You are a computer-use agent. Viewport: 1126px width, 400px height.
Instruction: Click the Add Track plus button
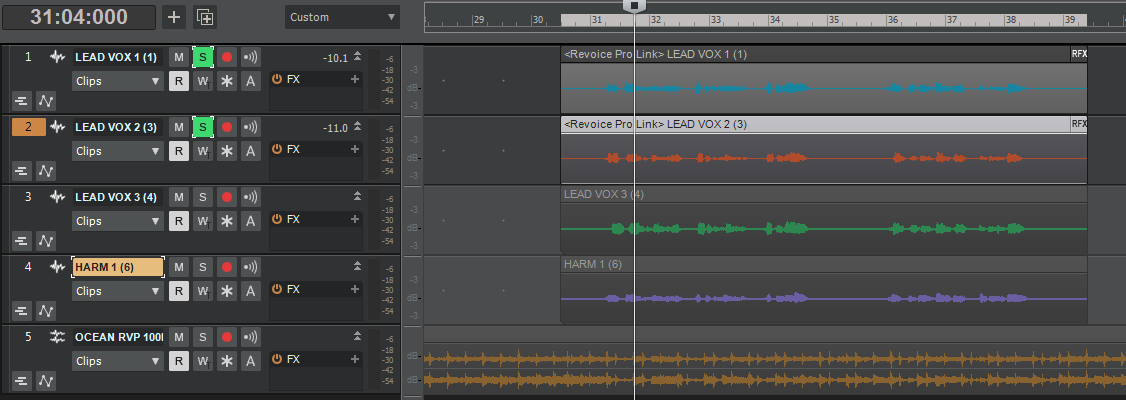pyautogui.click(x=174, y=17)
